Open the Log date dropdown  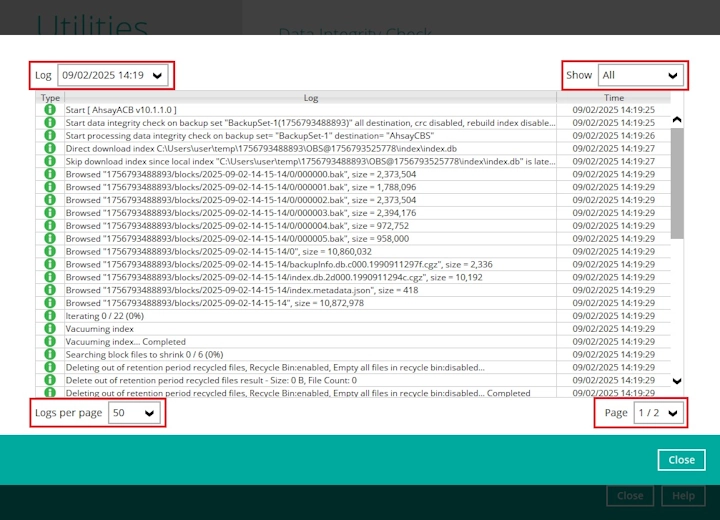pyautogui.click(x=113, y=75)
